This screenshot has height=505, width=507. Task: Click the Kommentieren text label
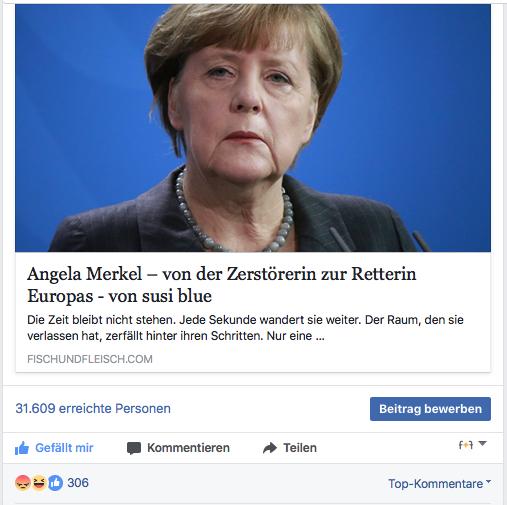coord(188,448)
